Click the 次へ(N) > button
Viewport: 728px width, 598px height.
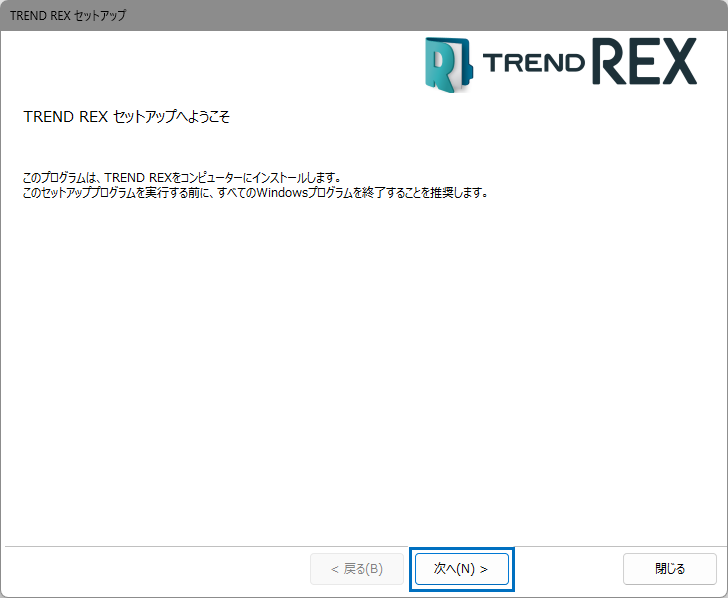462,569
